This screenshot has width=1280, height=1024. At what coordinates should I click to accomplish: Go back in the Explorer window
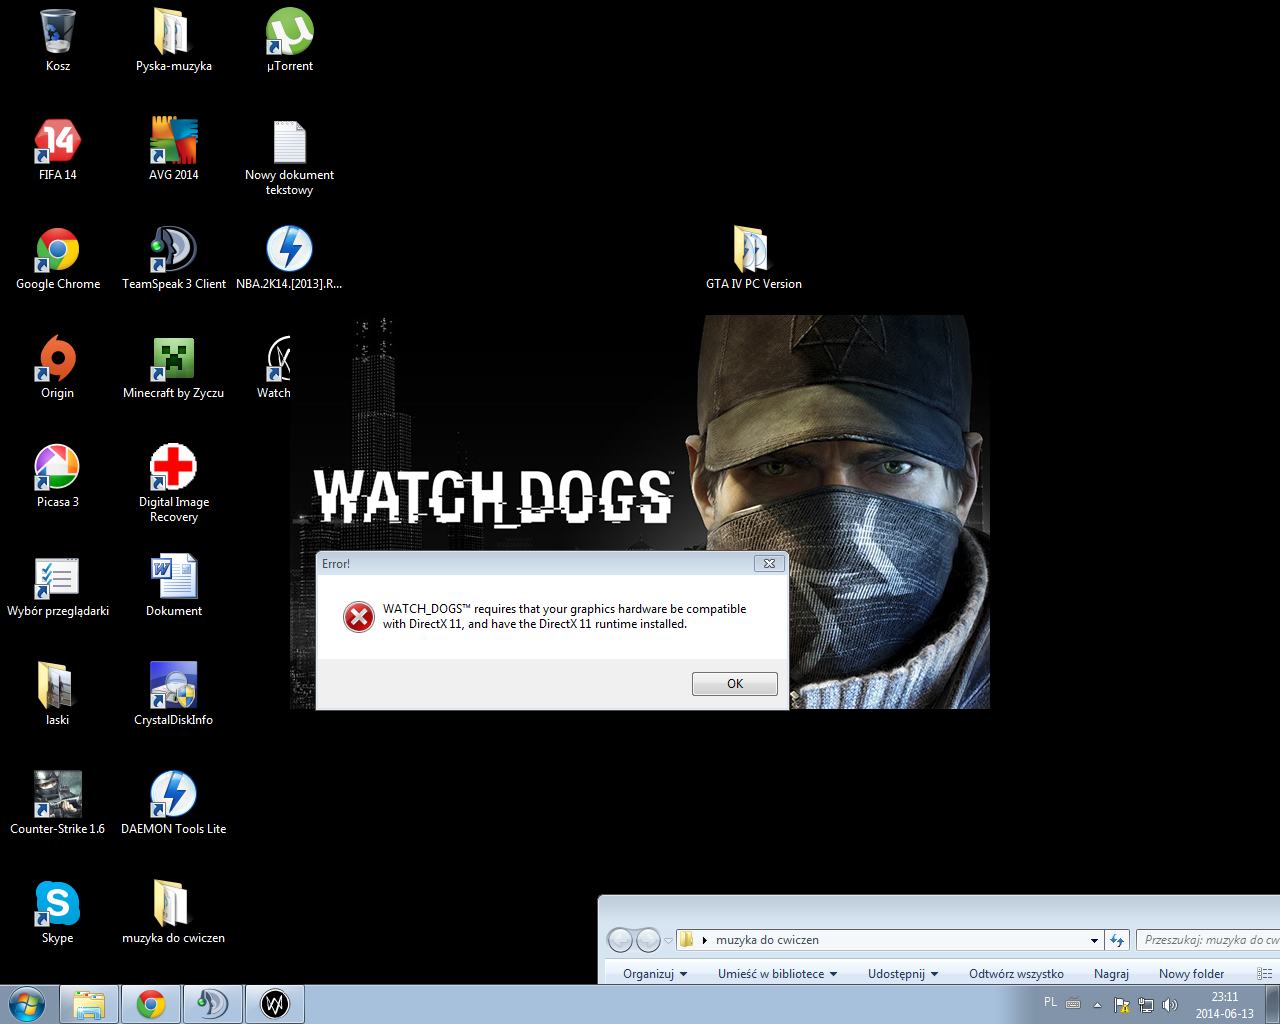click(620, 940)
